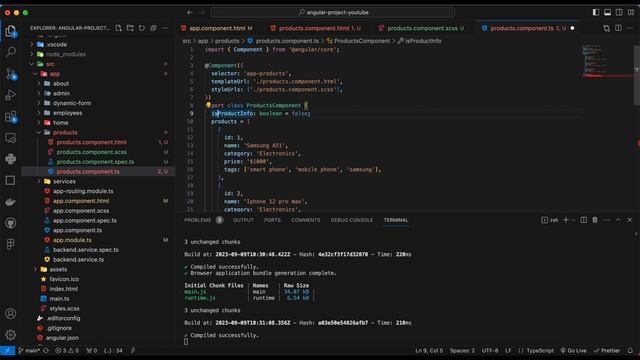
Task: Click the editor minimap
Action: [608, 61]
